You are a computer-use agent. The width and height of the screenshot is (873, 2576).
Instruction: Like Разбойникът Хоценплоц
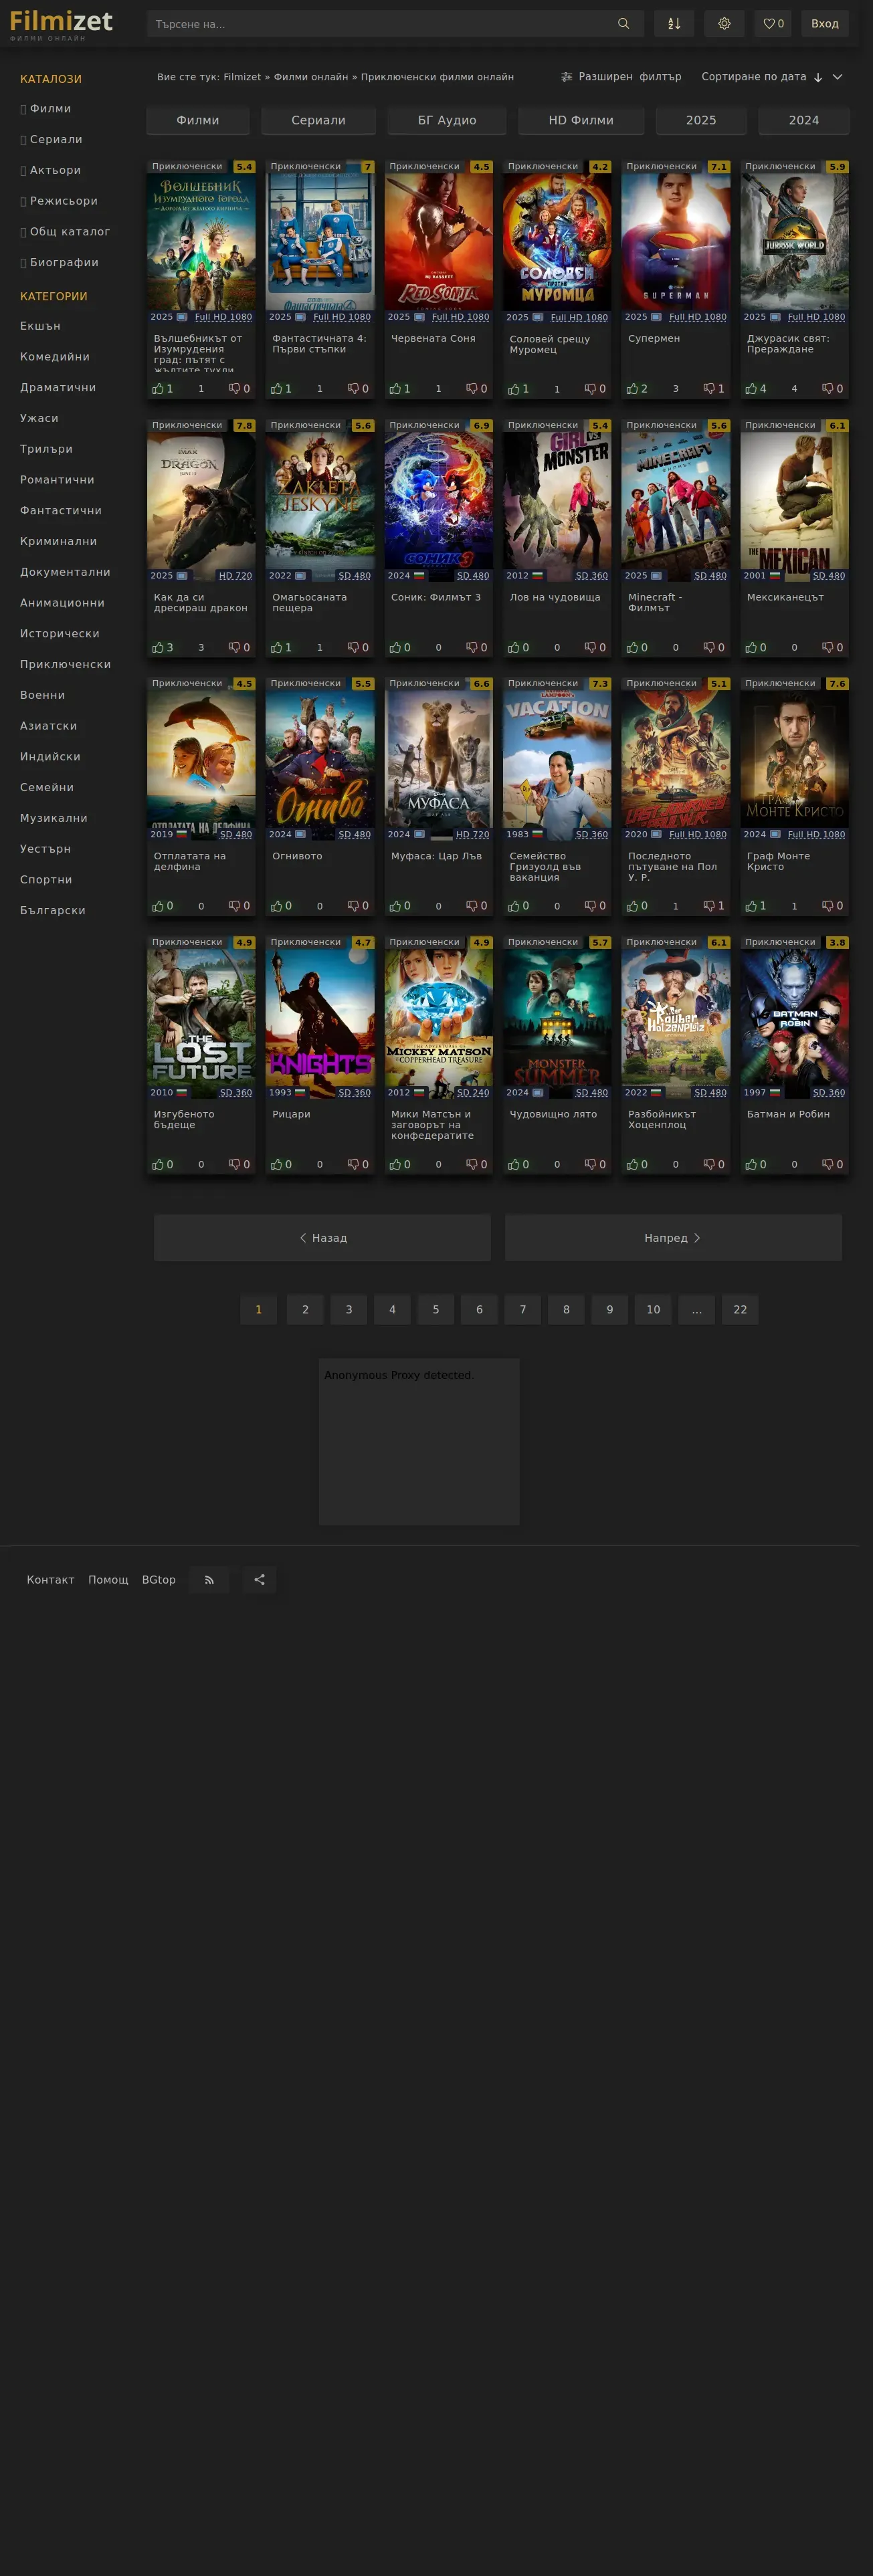pyautogui.click(x=637, y=1165)
